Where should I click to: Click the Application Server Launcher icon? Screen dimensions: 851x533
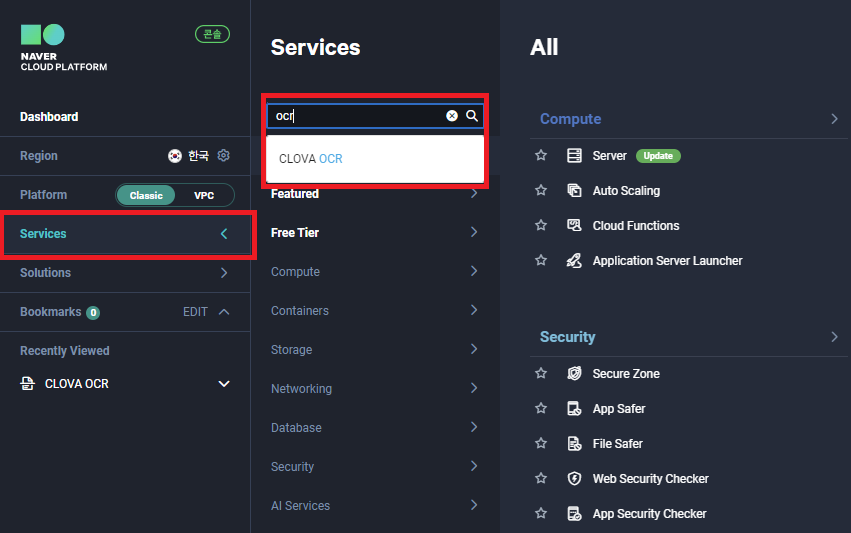coord(574,261)
